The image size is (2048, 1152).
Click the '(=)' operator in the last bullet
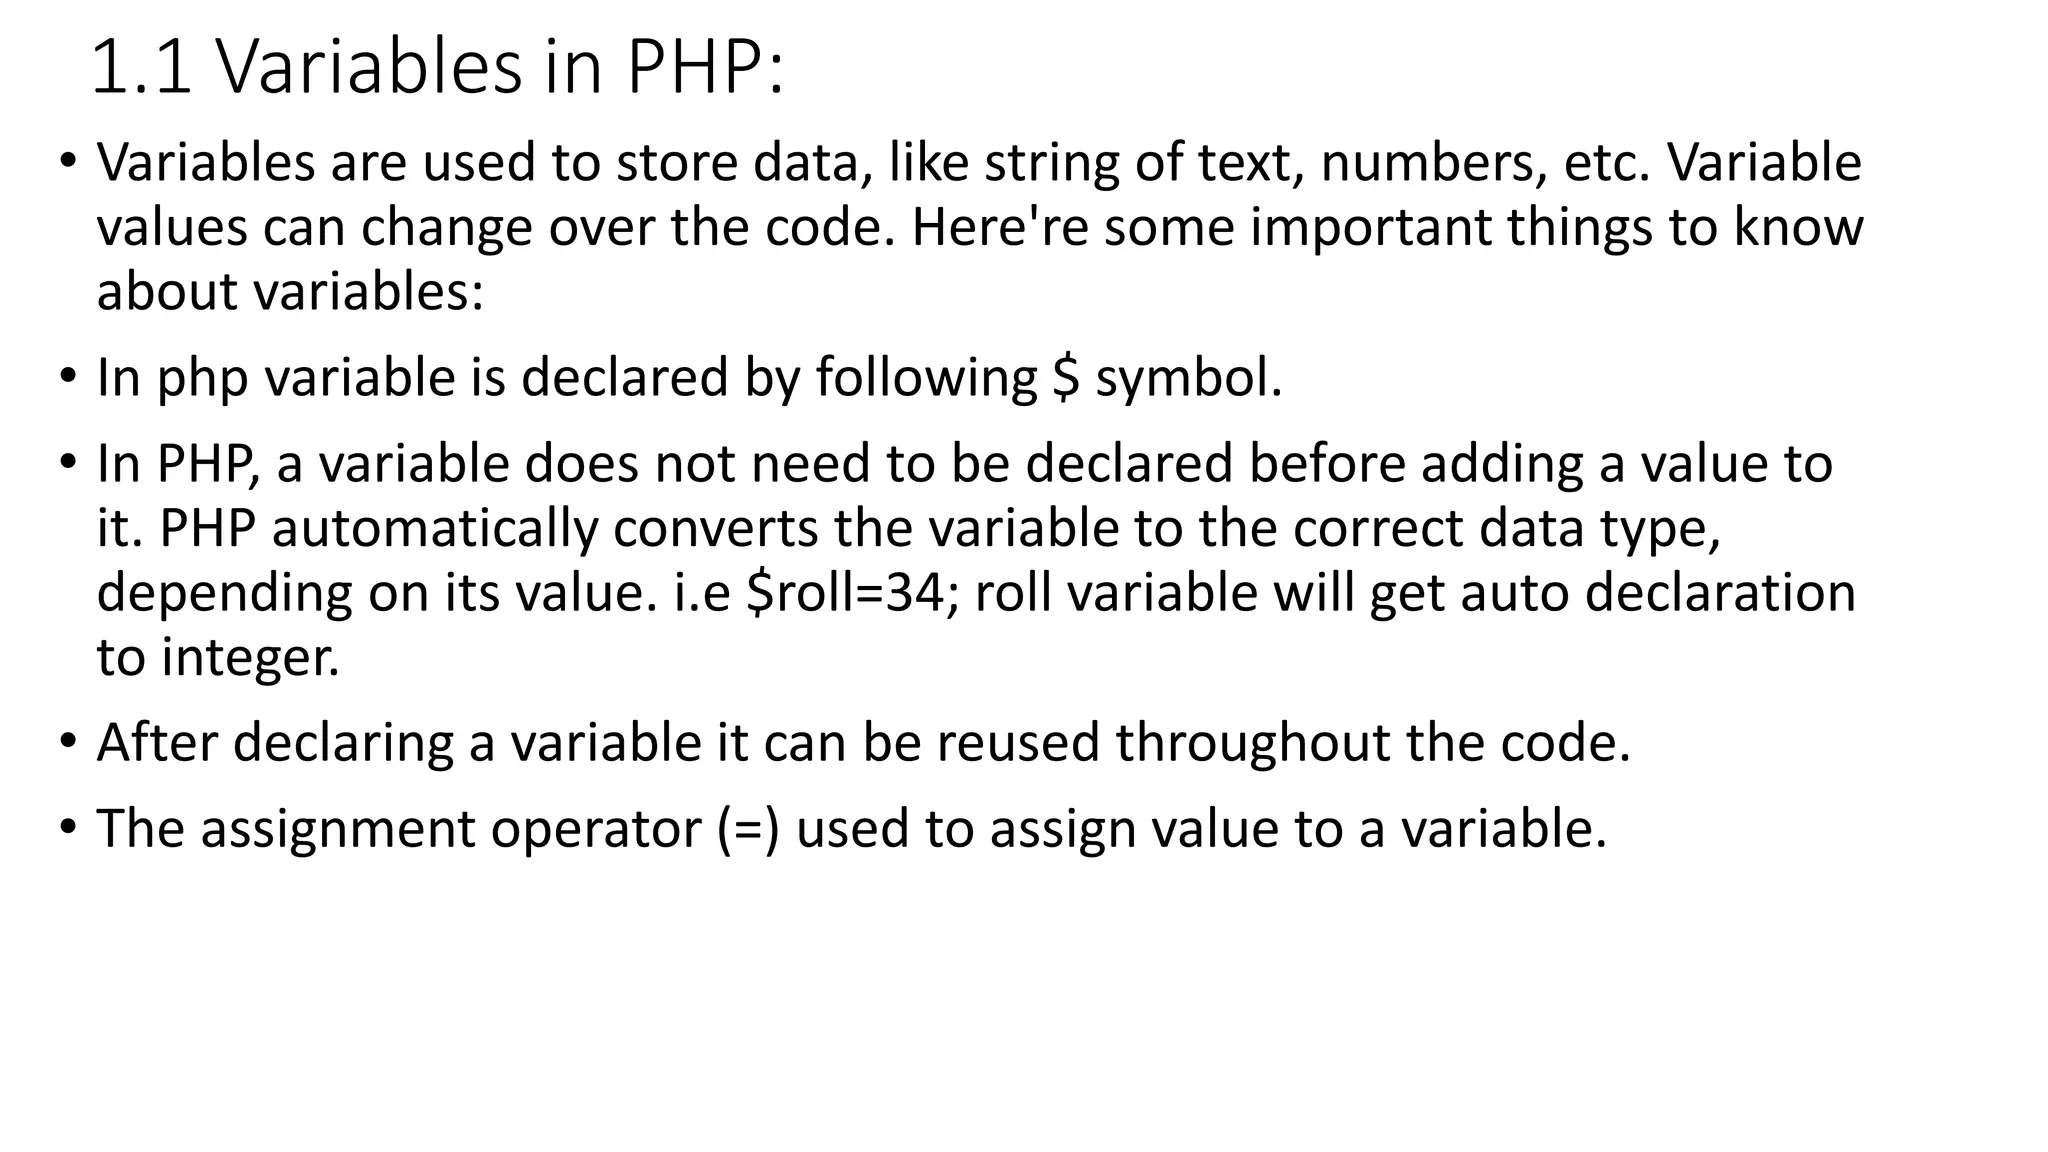point(748,830)
